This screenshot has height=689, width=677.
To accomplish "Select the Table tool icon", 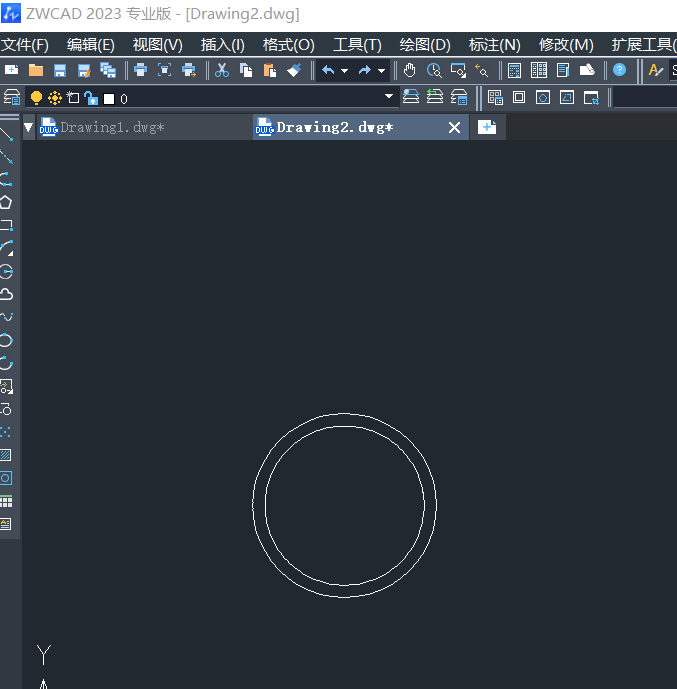I will (x=7, y=501).
